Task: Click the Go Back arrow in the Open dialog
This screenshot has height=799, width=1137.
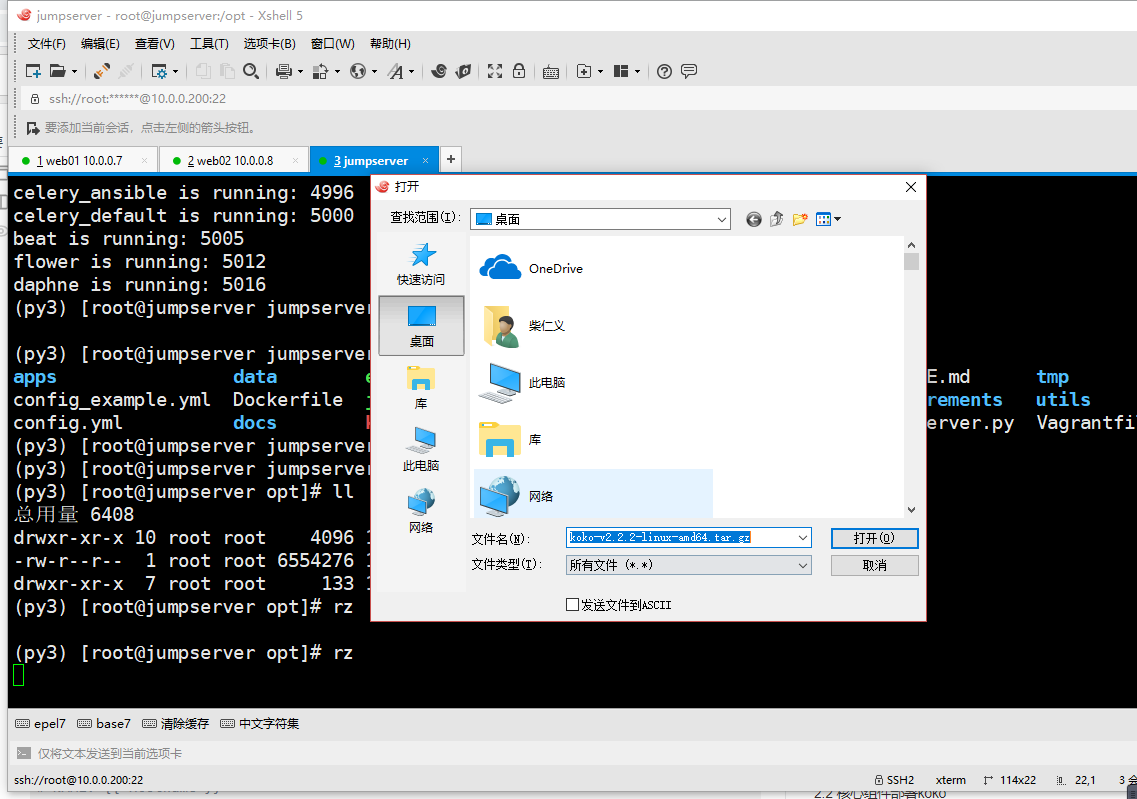Action: click(753, 219)
